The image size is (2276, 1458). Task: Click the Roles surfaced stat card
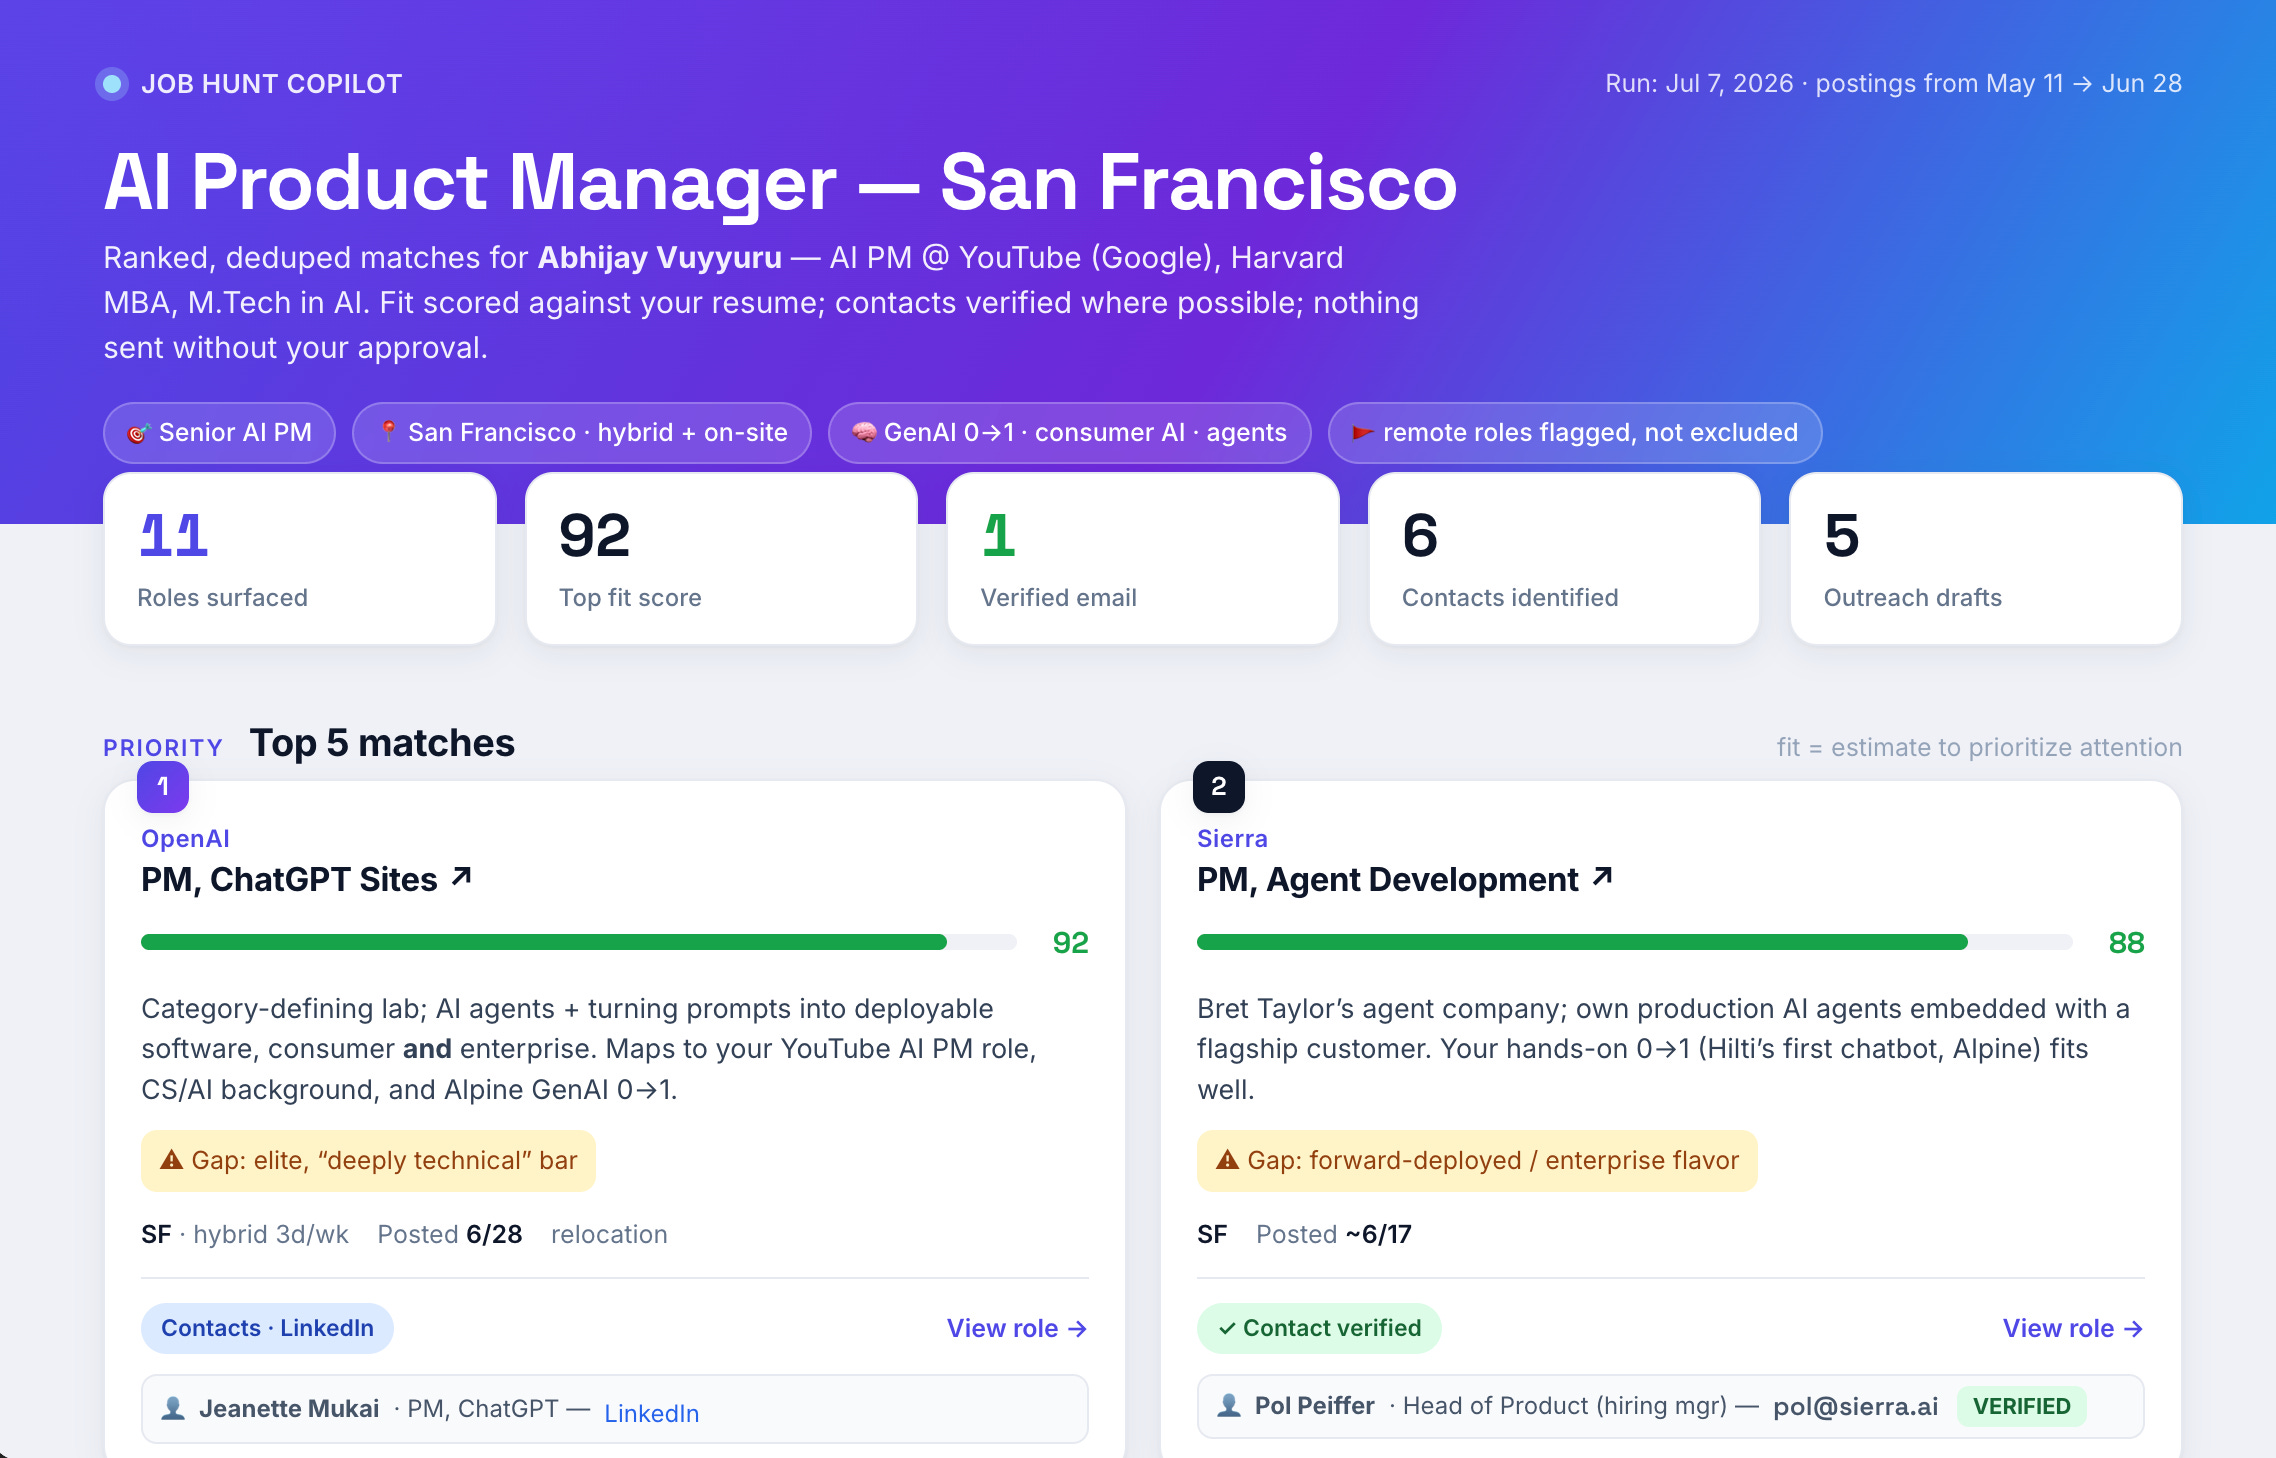pyautogui.click(x=300, y=559)
